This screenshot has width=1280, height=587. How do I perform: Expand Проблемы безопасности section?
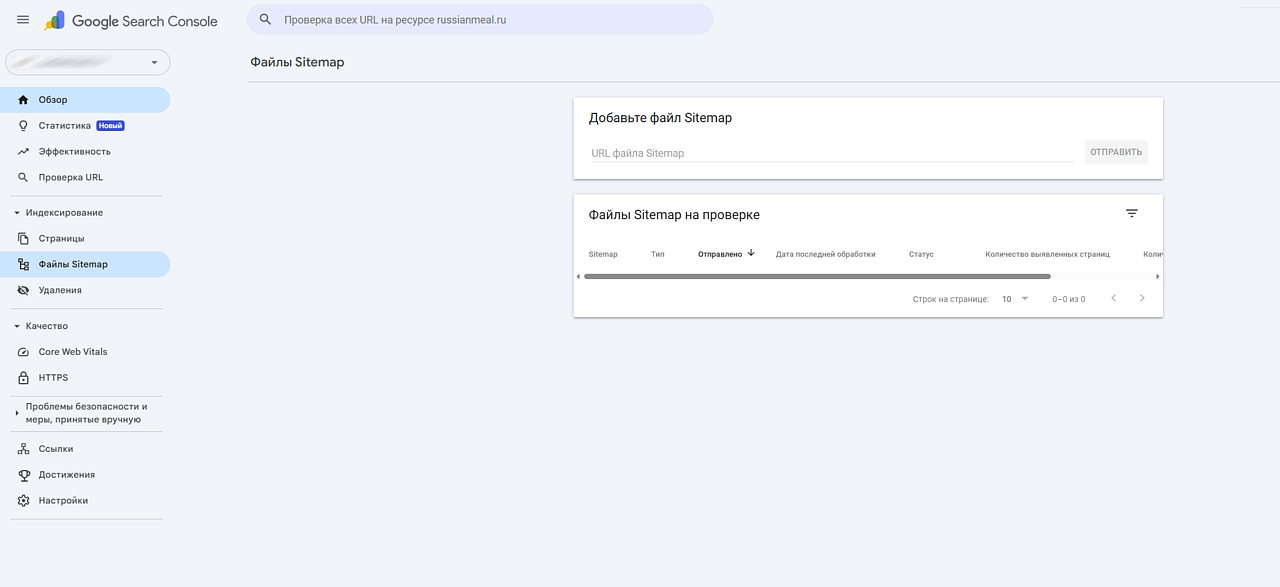pos(17,413)
